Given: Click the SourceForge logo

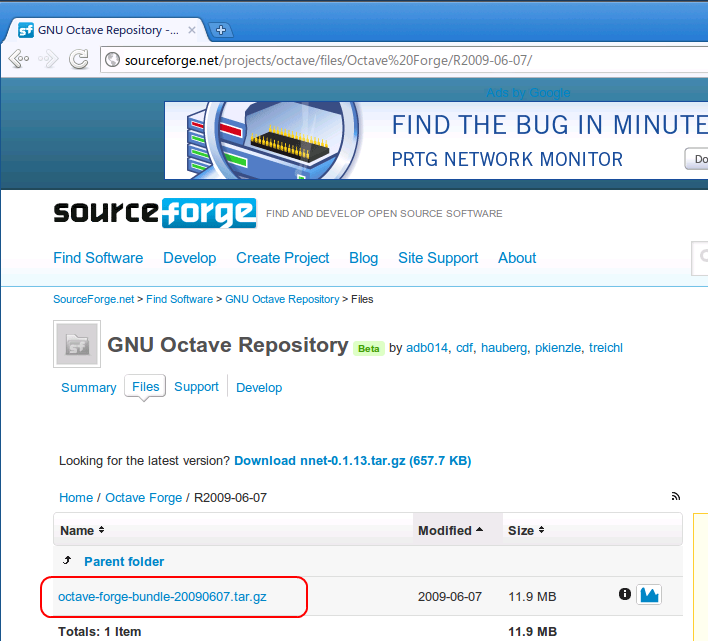Looking at the screenshot, I should (155, 213).
